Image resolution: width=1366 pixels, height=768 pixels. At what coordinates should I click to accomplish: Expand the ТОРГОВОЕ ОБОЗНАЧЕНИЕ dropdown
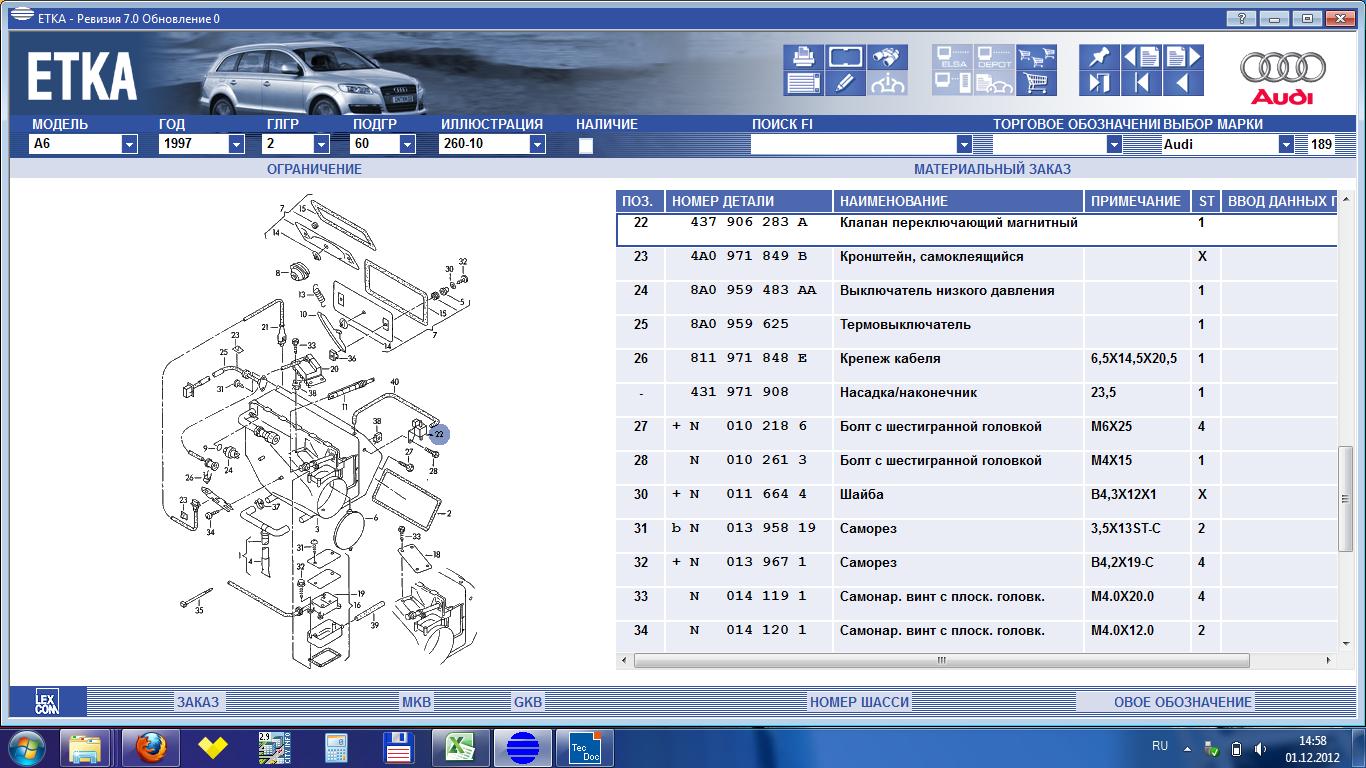click(x=1114, y=144)
